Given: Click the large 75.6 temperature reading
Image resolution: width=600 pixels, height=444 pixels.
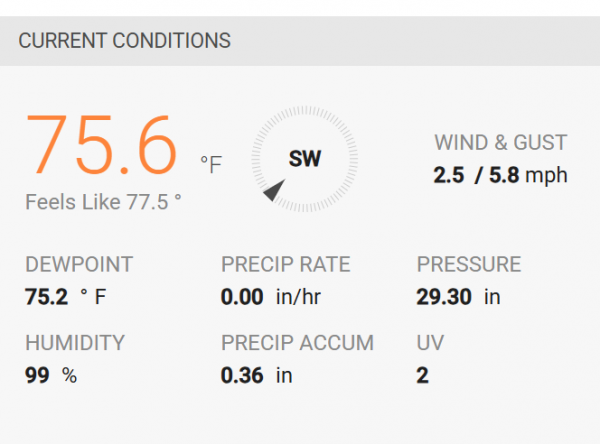Looking at the screenshot, I should click(x=102, y=146).
